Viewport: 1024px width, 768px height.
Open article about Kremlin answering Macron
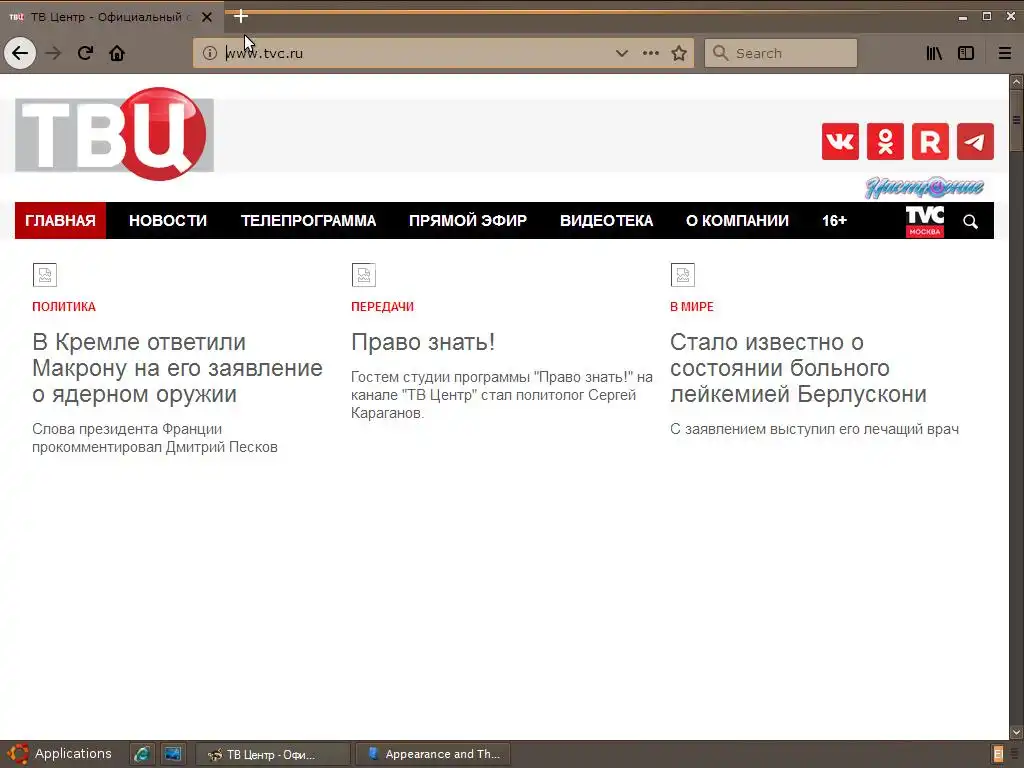(177, 368)
